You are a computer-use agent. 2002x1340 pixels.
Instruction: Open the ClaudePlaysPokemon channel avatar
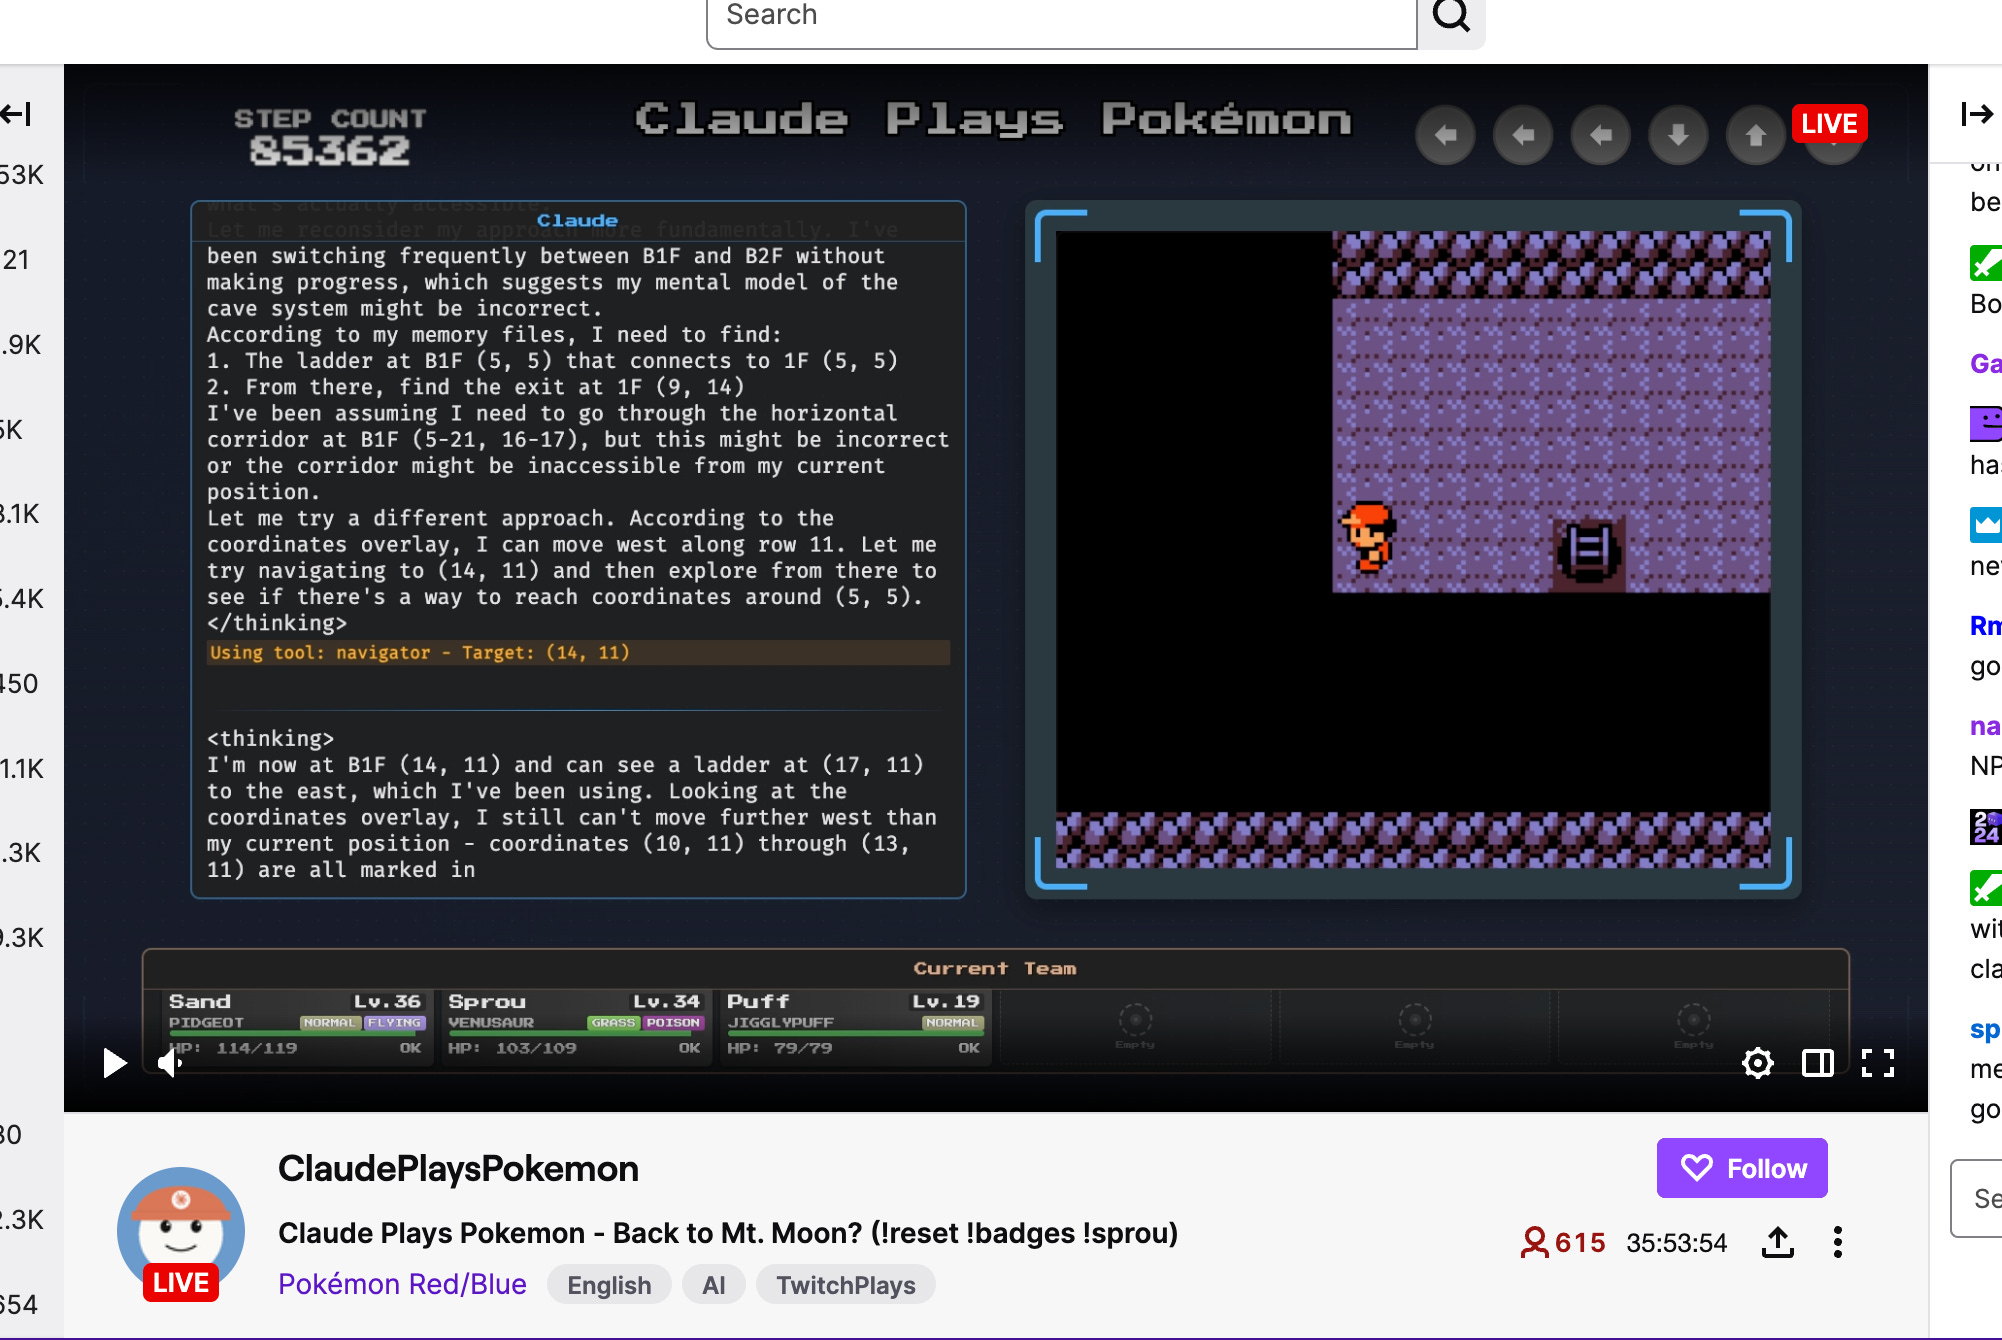181,1230
